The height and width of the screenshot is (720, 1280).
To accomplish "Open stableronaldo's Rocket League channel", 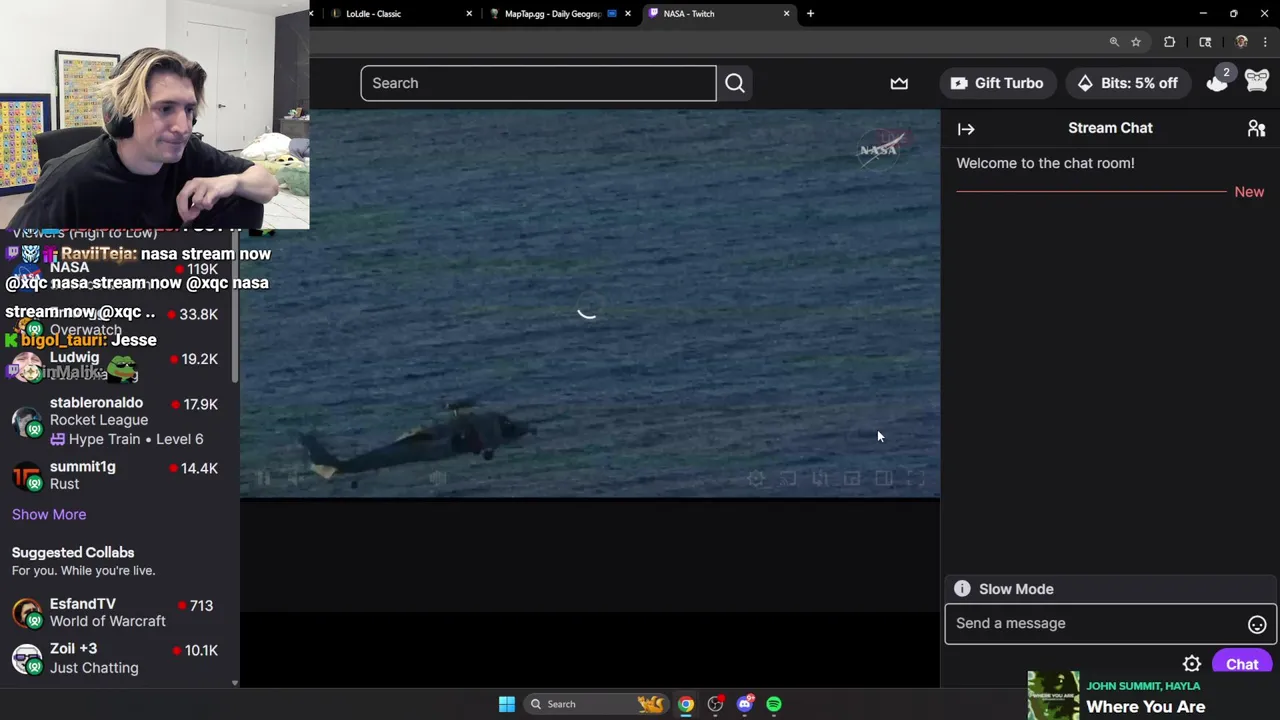I will (x=120, y=421).
